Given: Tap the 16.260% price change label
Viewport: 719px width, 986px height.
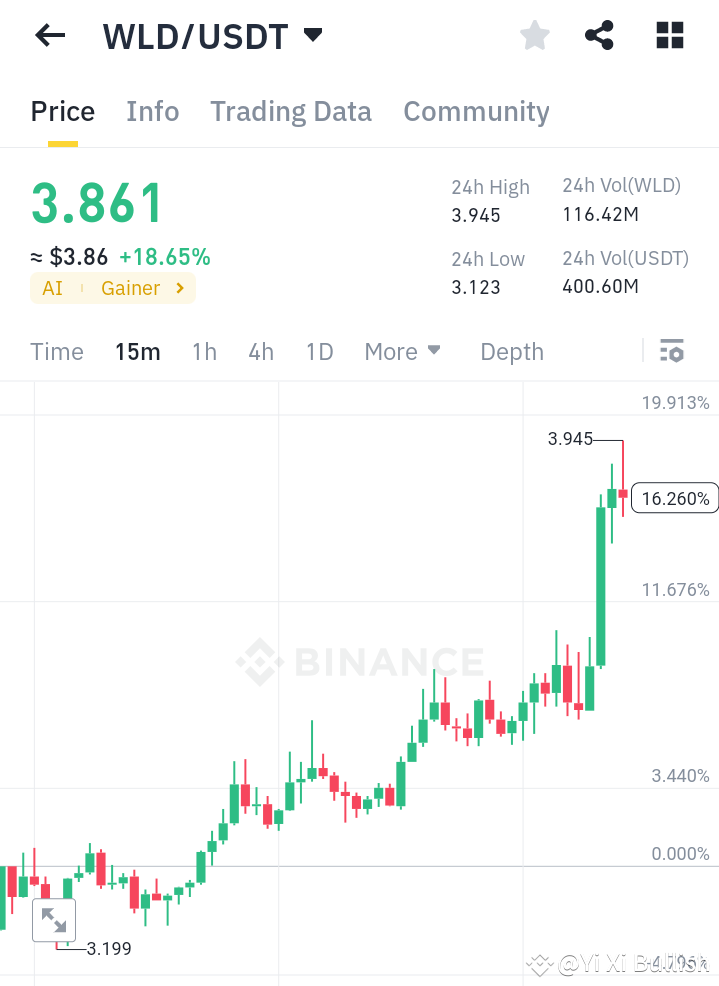Looking at the screenshot, I should coord(674,497).
